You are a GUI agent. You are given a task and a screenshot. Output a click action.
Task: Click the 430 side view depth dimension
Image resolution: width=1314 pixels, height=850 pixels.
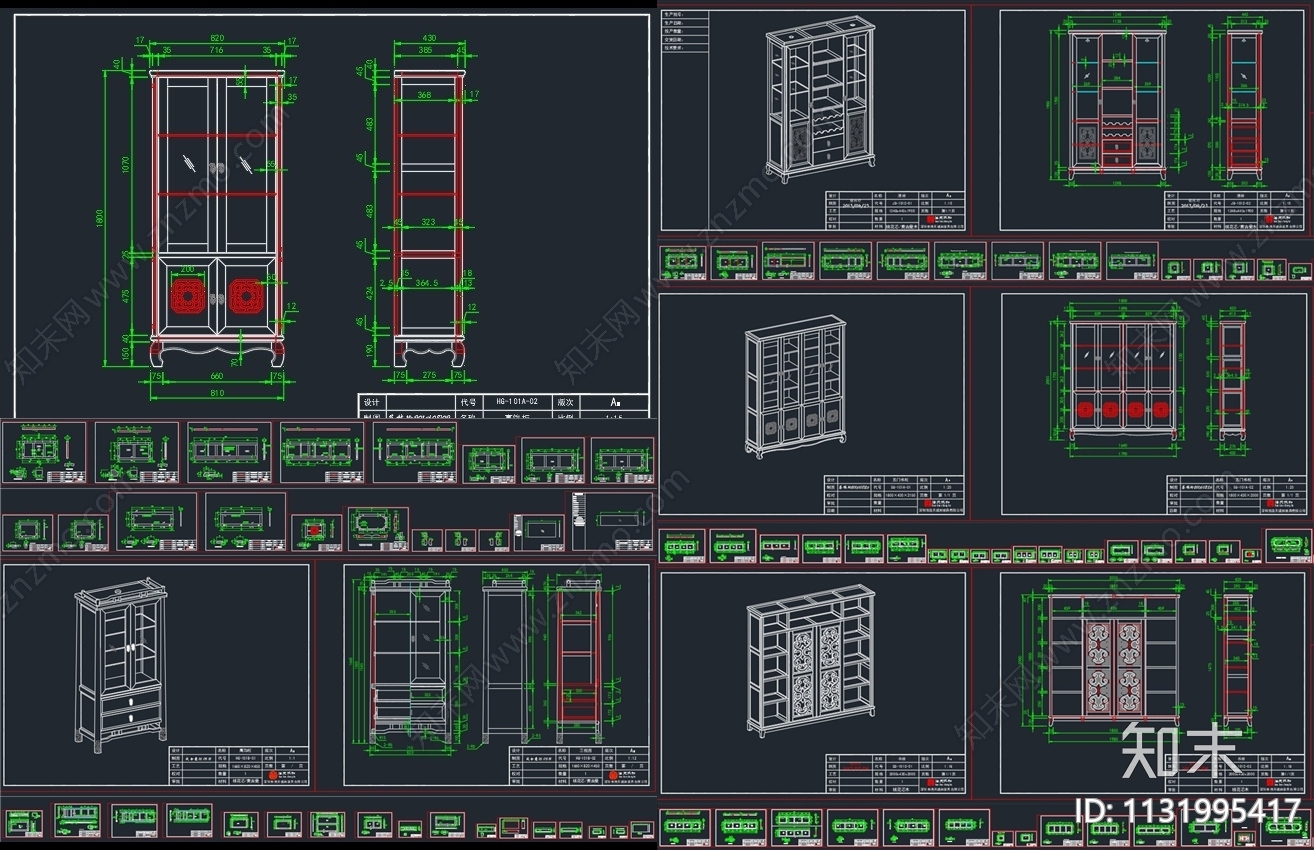coord(429,36)
